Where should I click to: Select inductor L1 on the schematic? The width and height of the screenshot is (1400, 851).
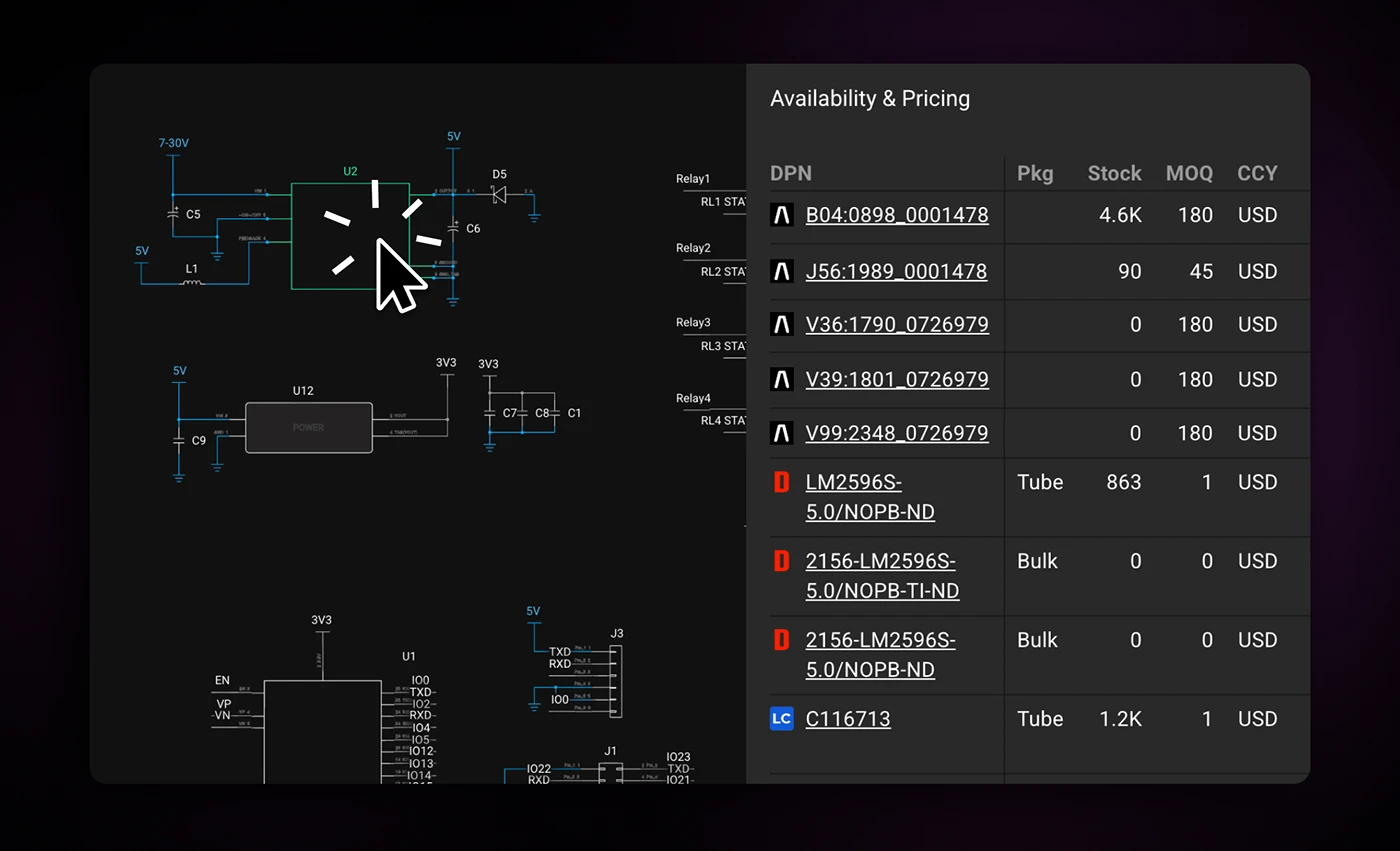[x=190, y=284]
